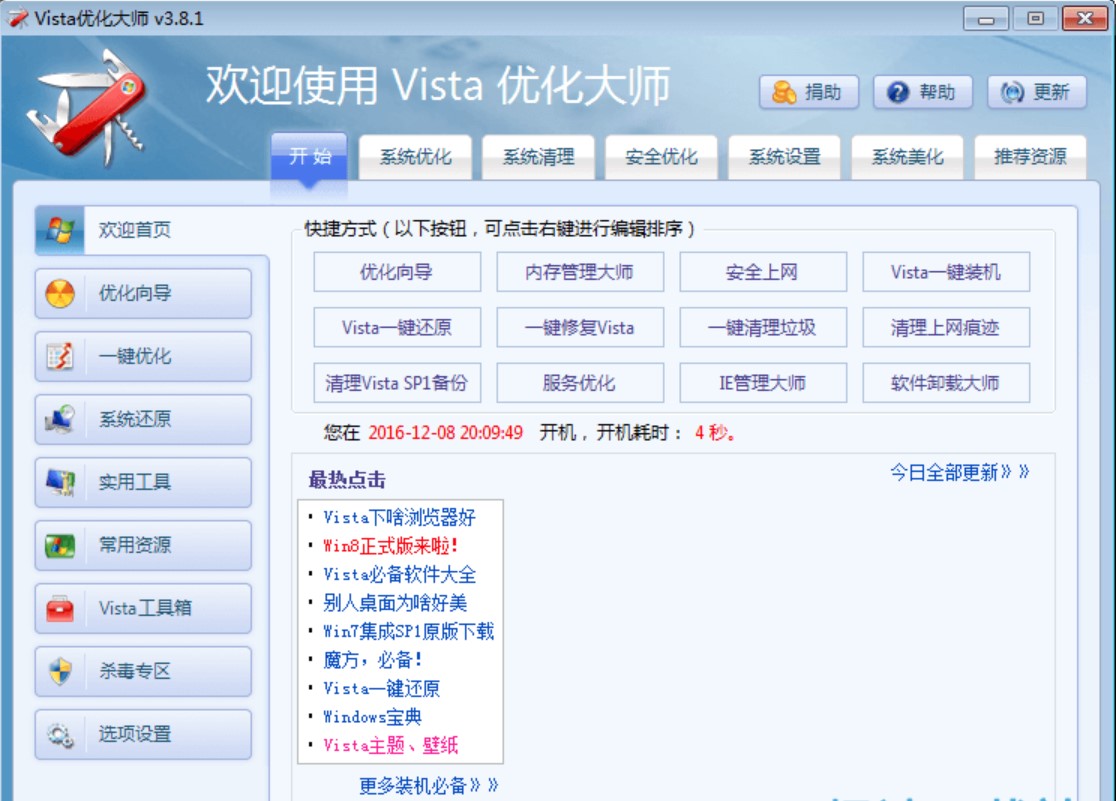Click the gears icon of 选项设置
Image resolution: width=1116 pixels, height=801 pixels.
(x=60, y=734)
